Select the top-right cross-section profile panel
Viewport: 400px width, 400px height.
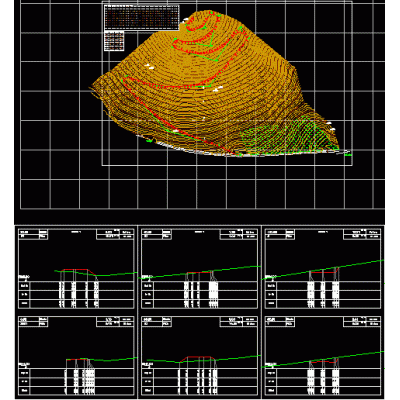323,269
